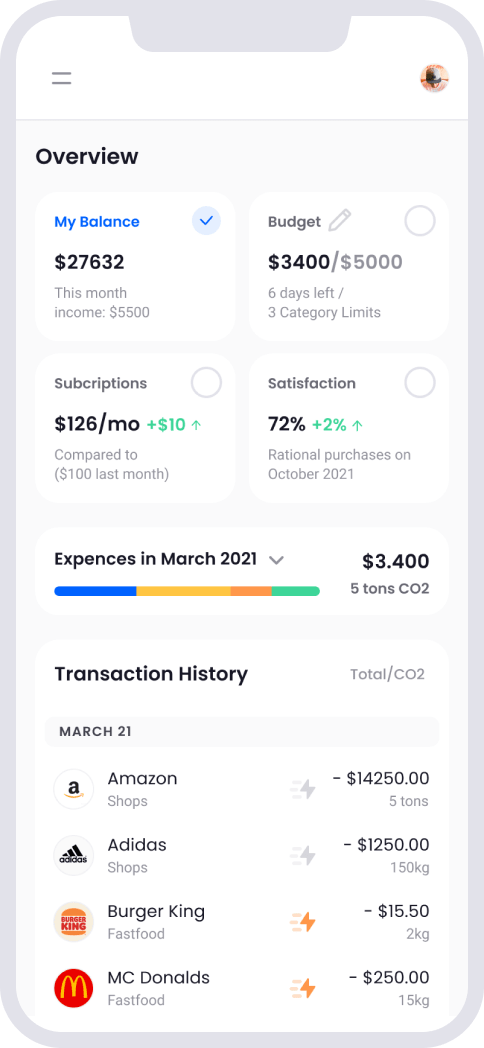Click the MARCH 21 date header

[242, 732]
